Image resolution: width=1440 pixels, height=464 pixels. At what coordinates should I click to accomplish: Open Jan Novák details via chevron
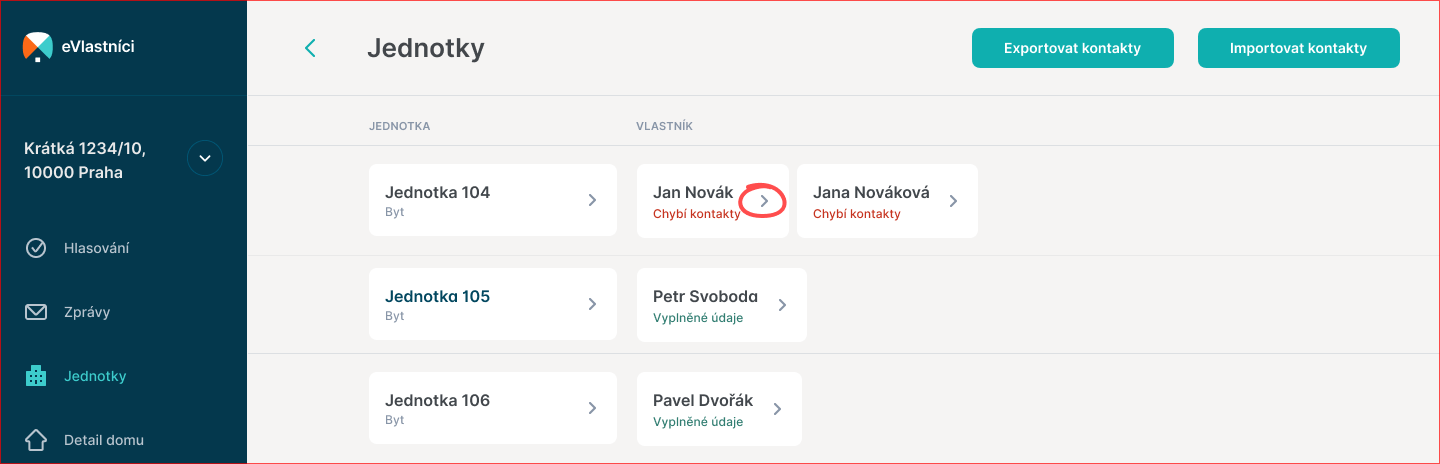pos(764,201)
